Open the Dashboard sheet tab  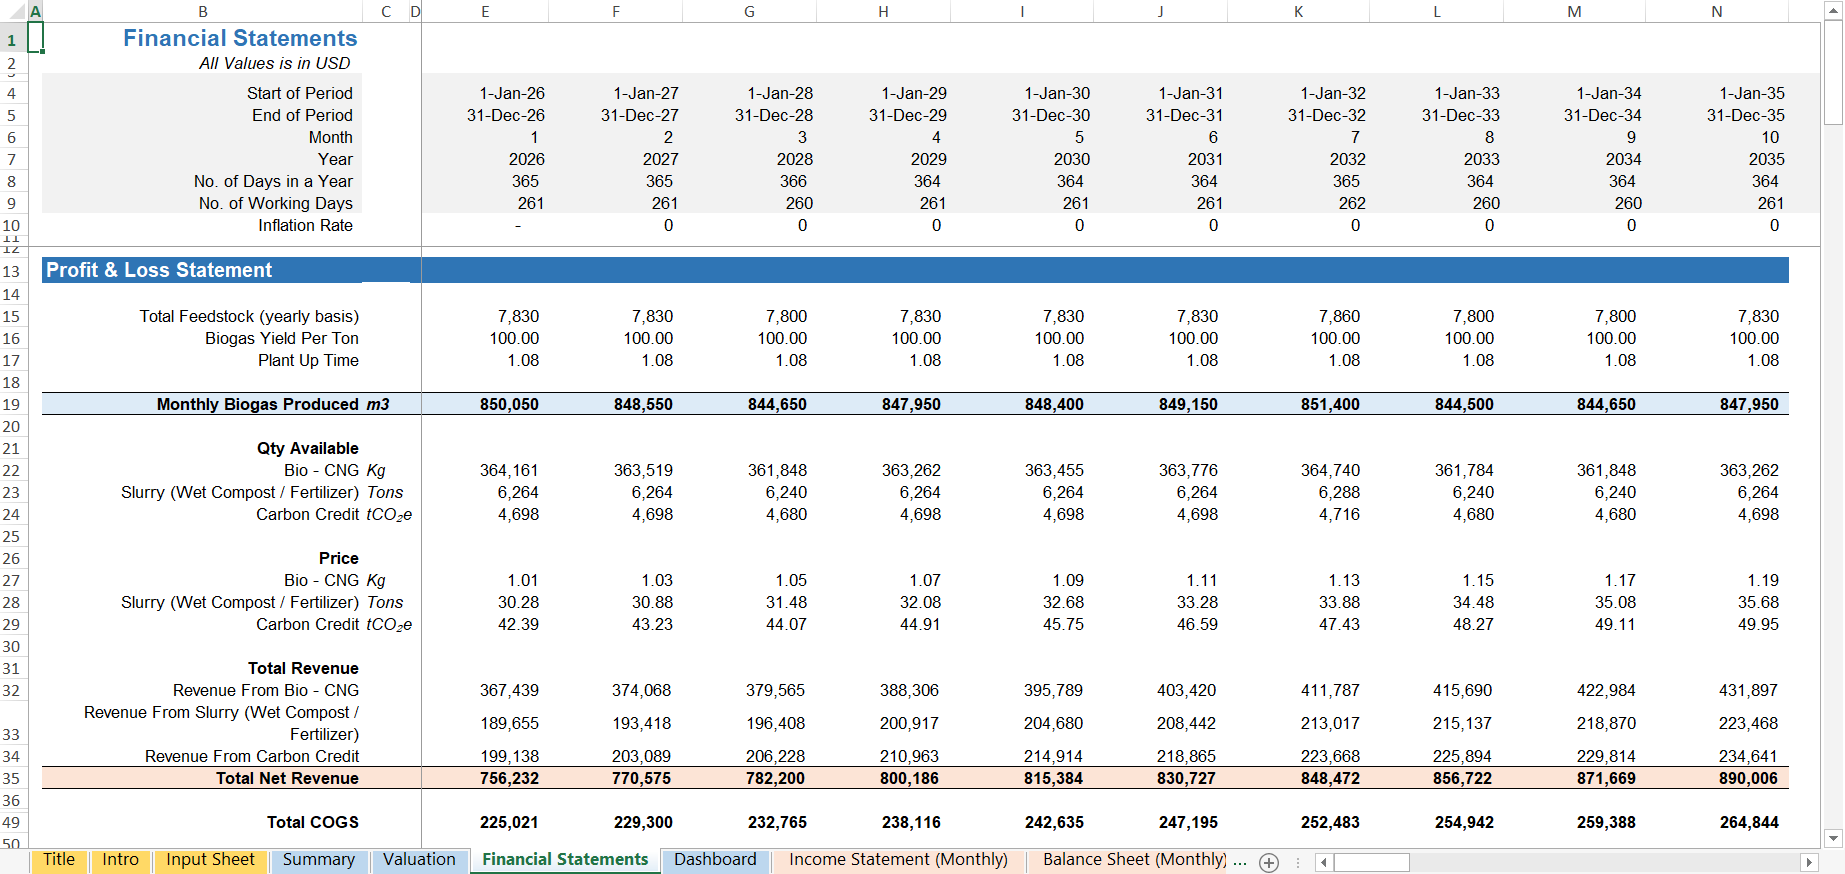(x=715, y=860)
